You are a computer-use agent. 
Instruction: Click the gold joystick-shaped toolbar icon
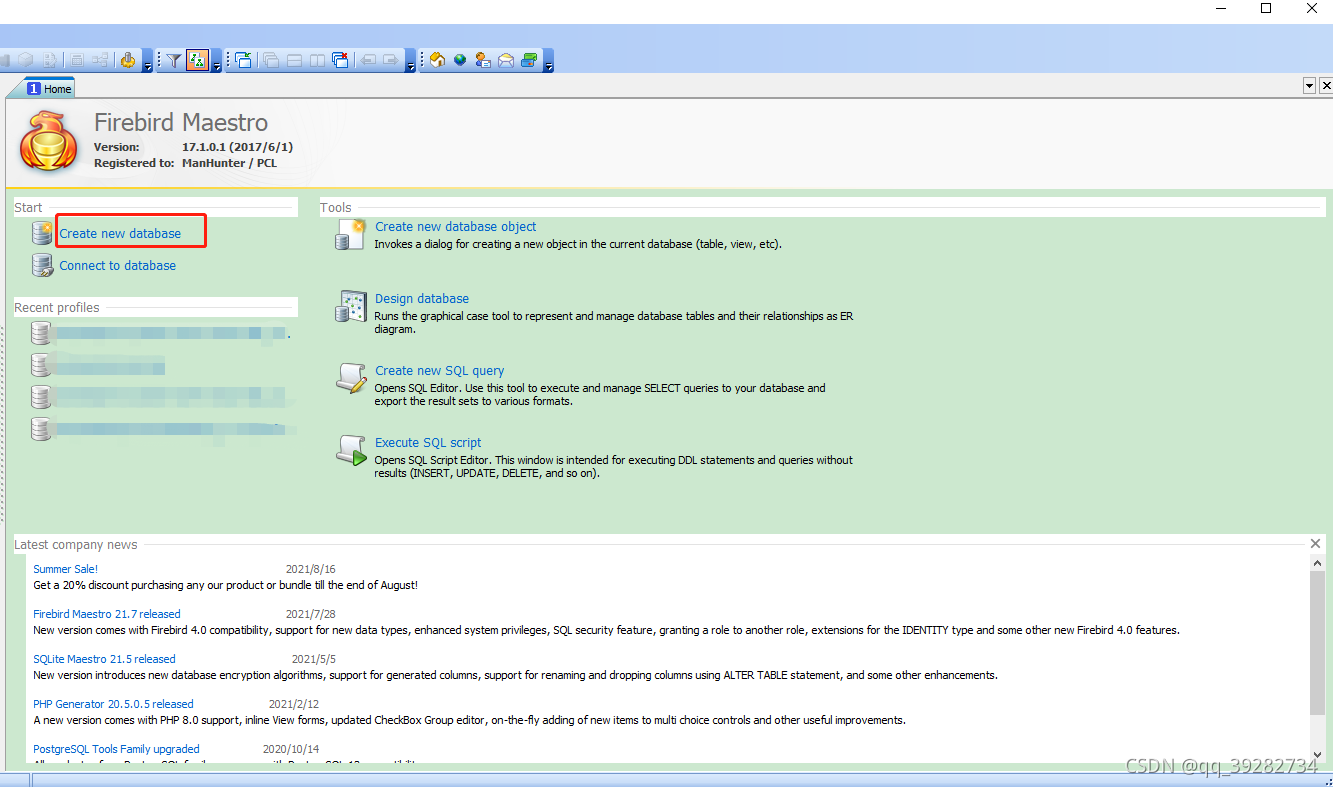pos(128,61)
